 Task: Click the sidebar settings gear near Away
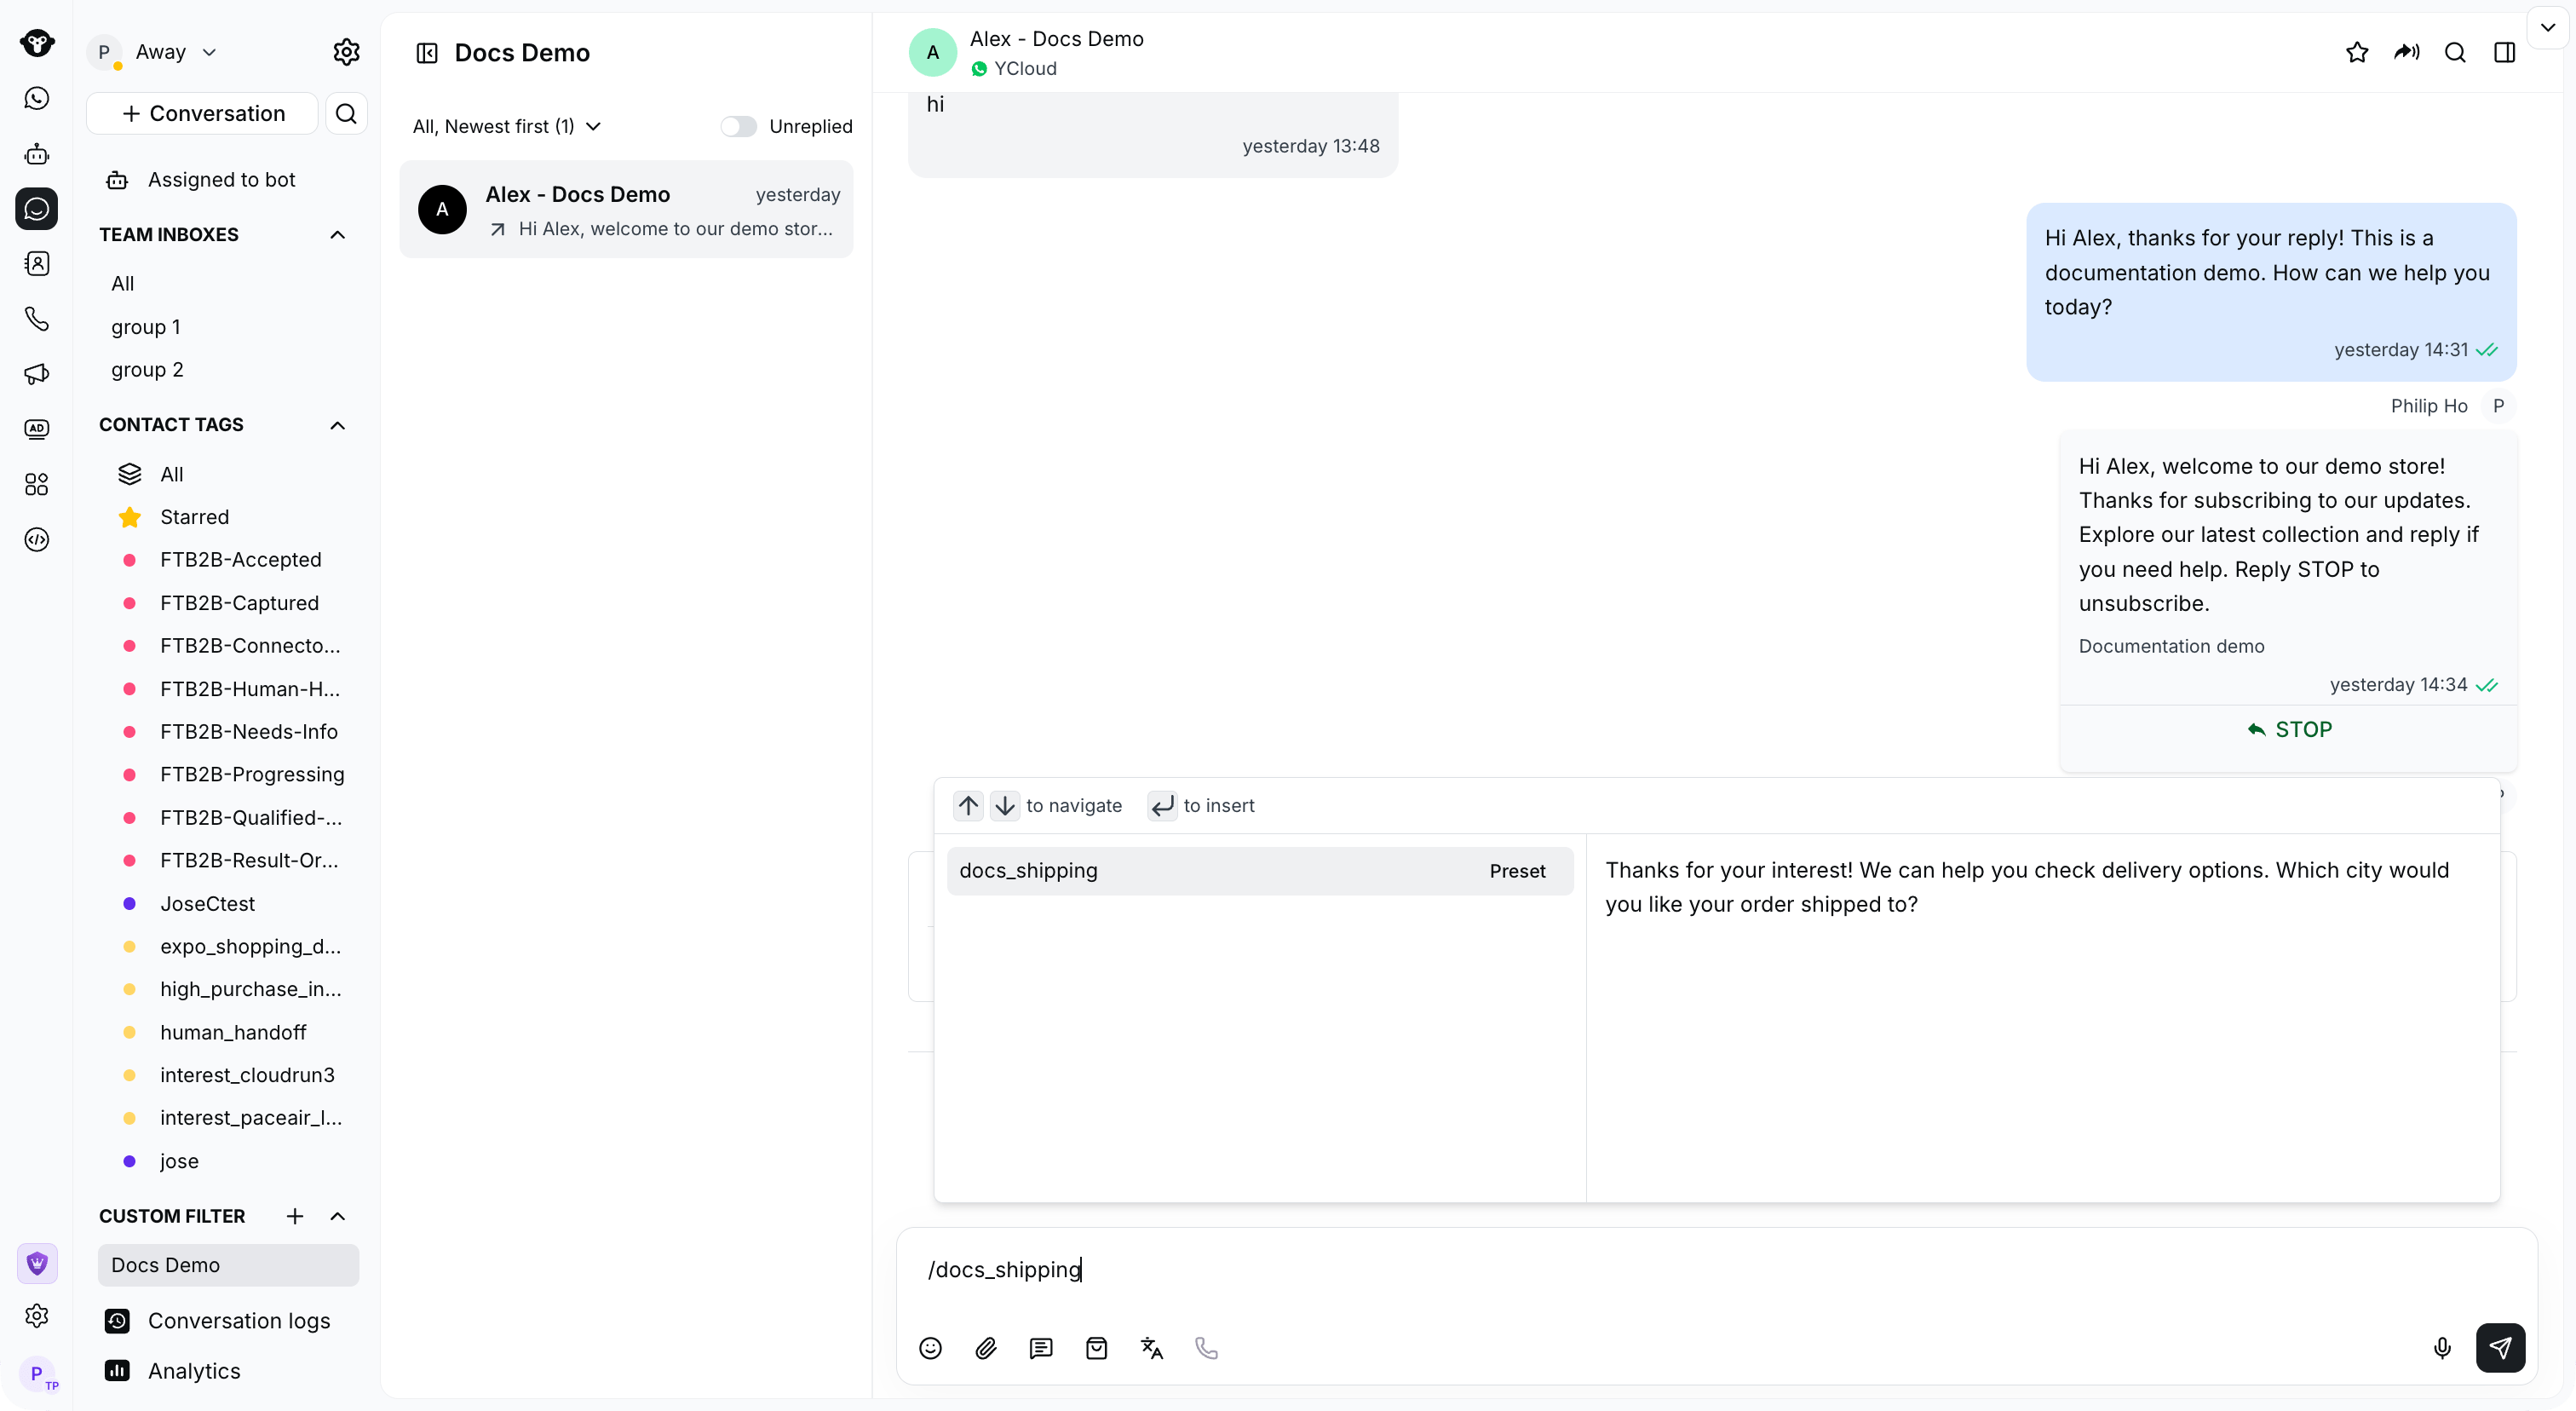click(346, 52)
